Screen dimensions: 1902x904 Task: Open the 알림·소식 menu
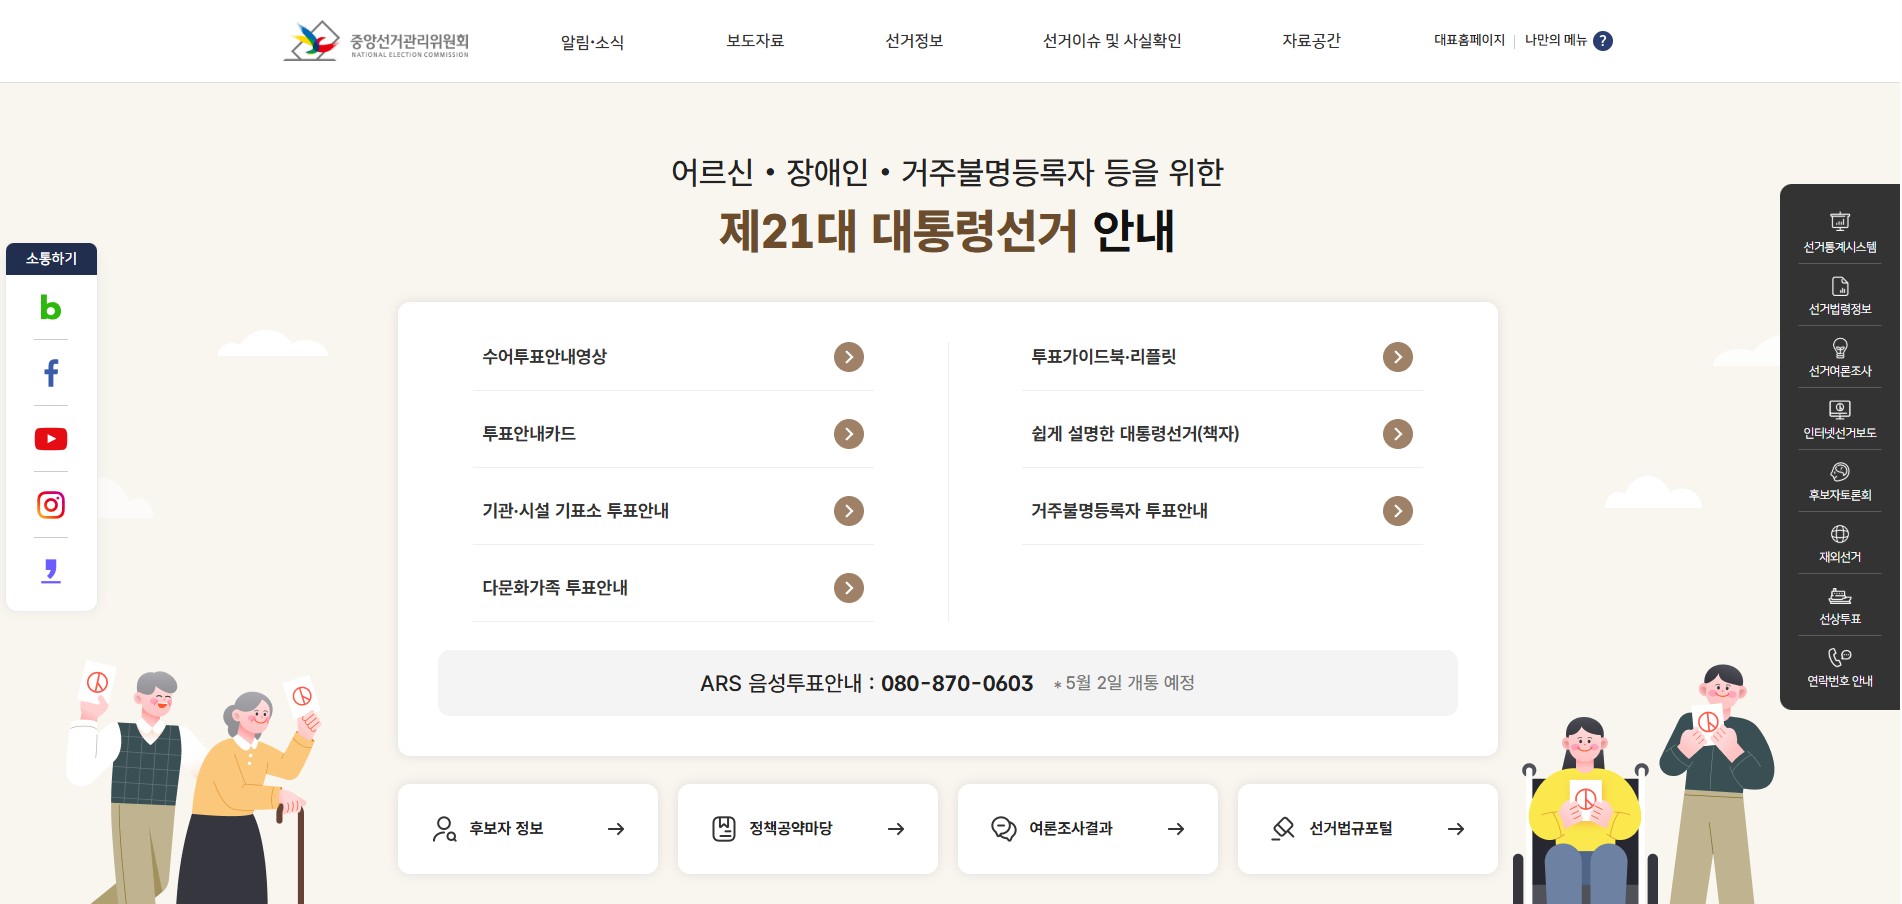tap(592, 42)
